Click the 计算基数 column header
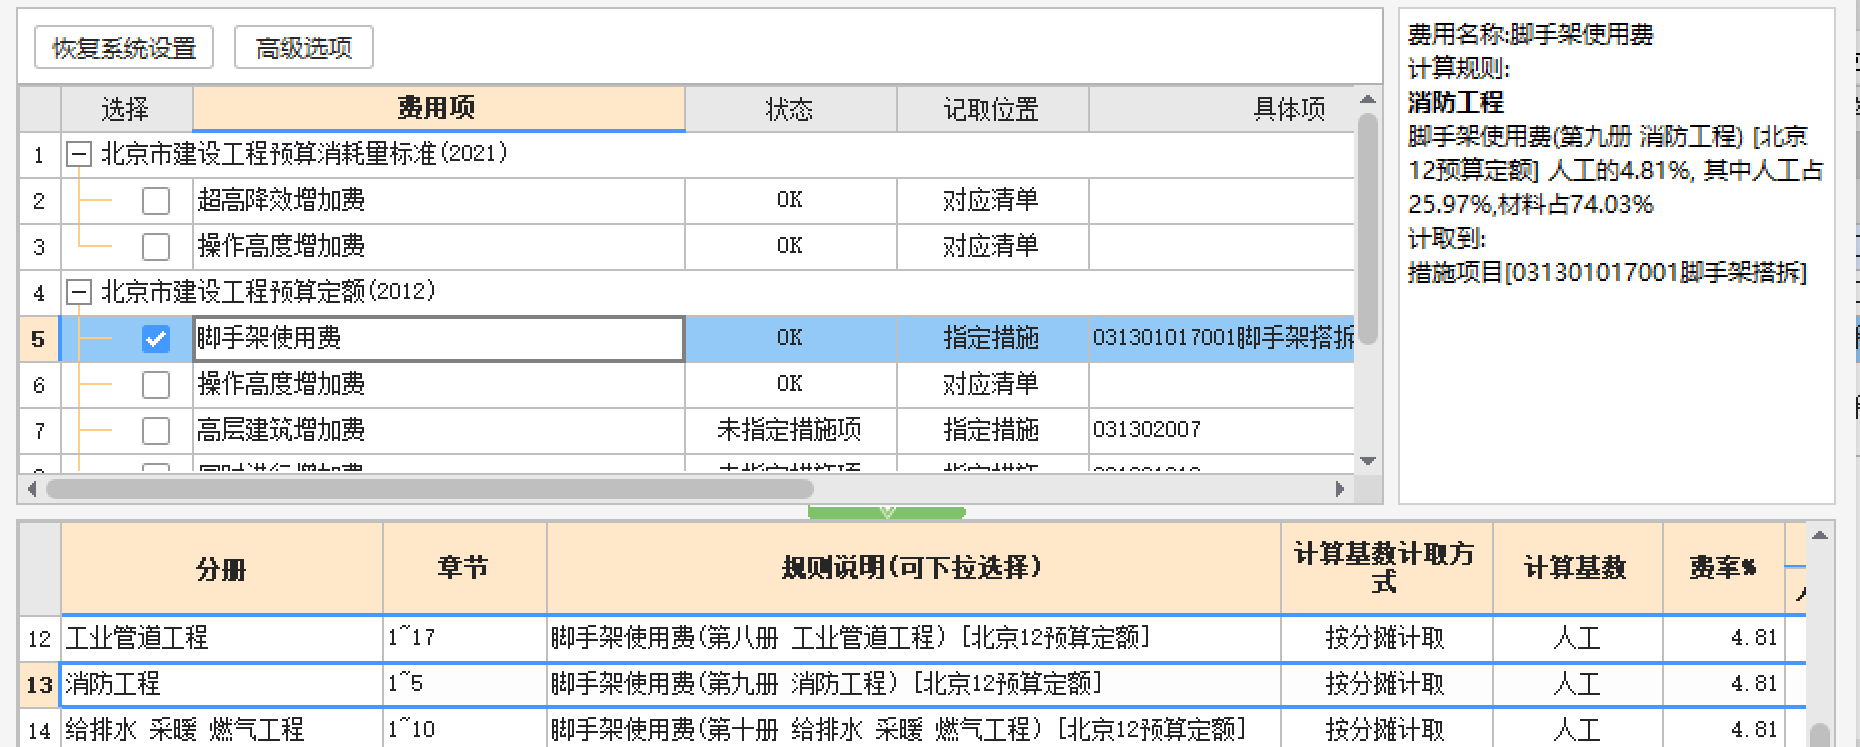 pos(1577,568)
